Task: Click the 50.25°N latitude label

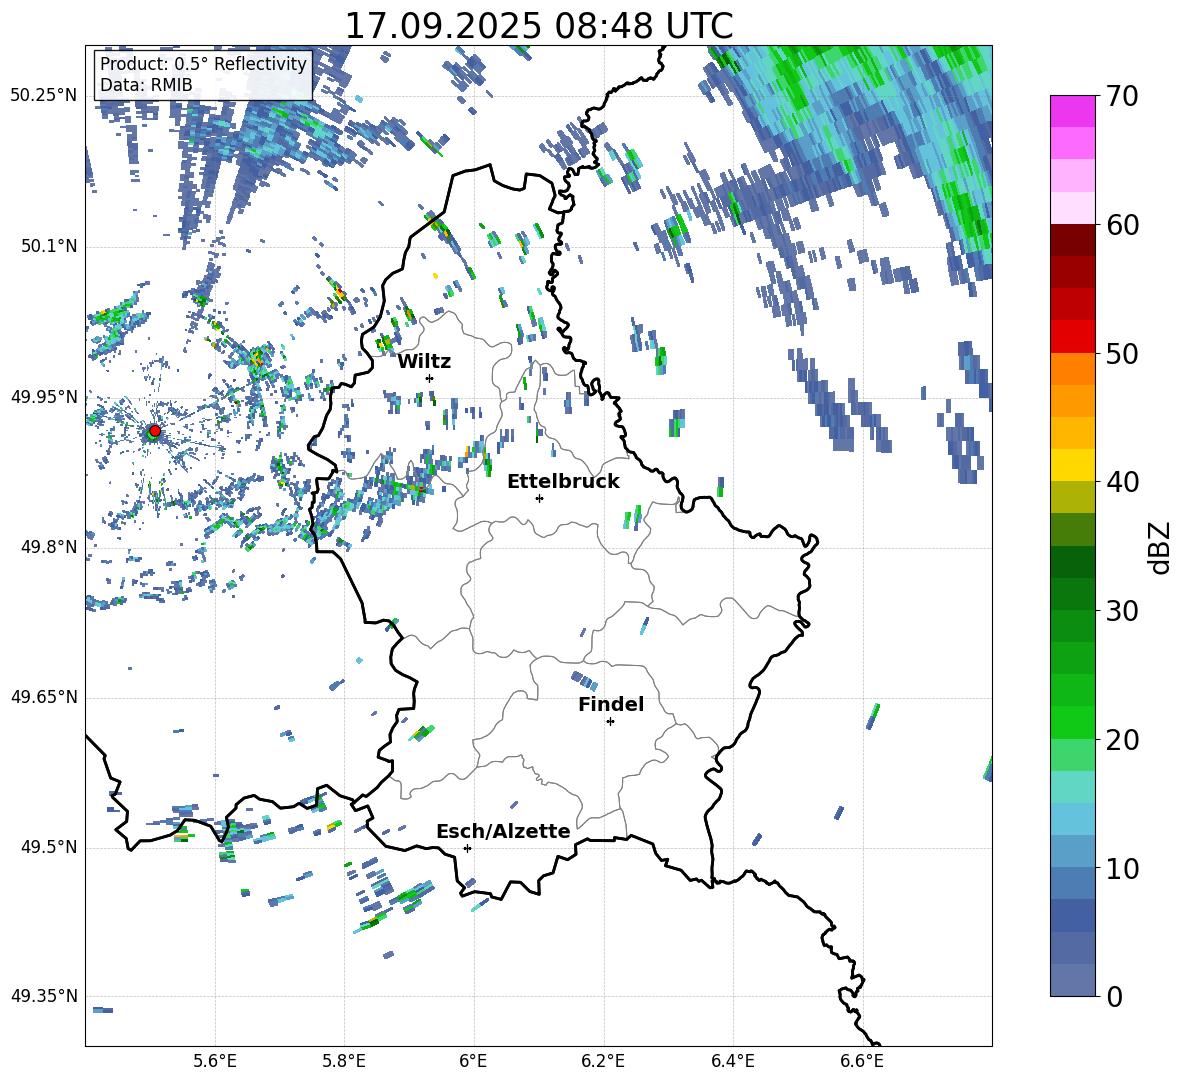Action: (44, 96)
